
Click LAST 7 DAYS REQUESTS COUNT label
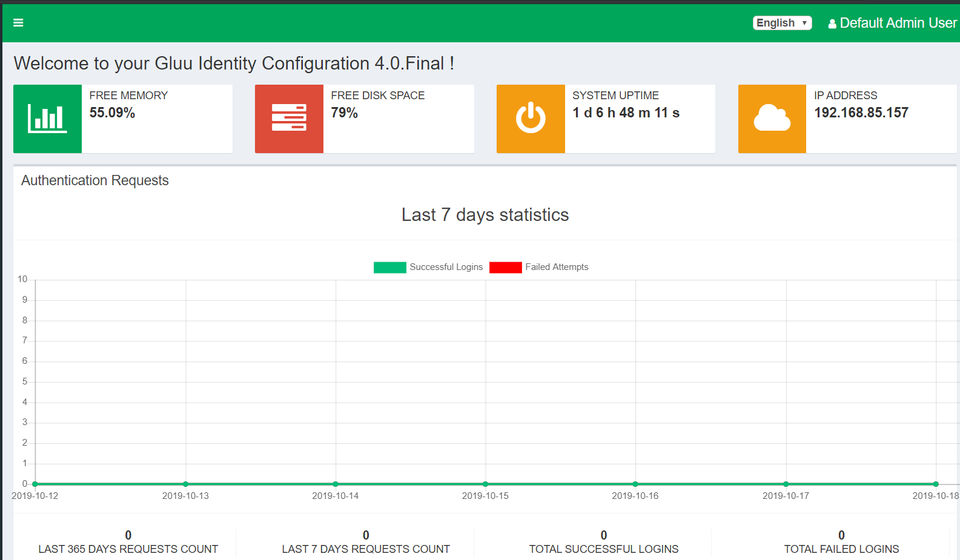click(x=366, y=549)
